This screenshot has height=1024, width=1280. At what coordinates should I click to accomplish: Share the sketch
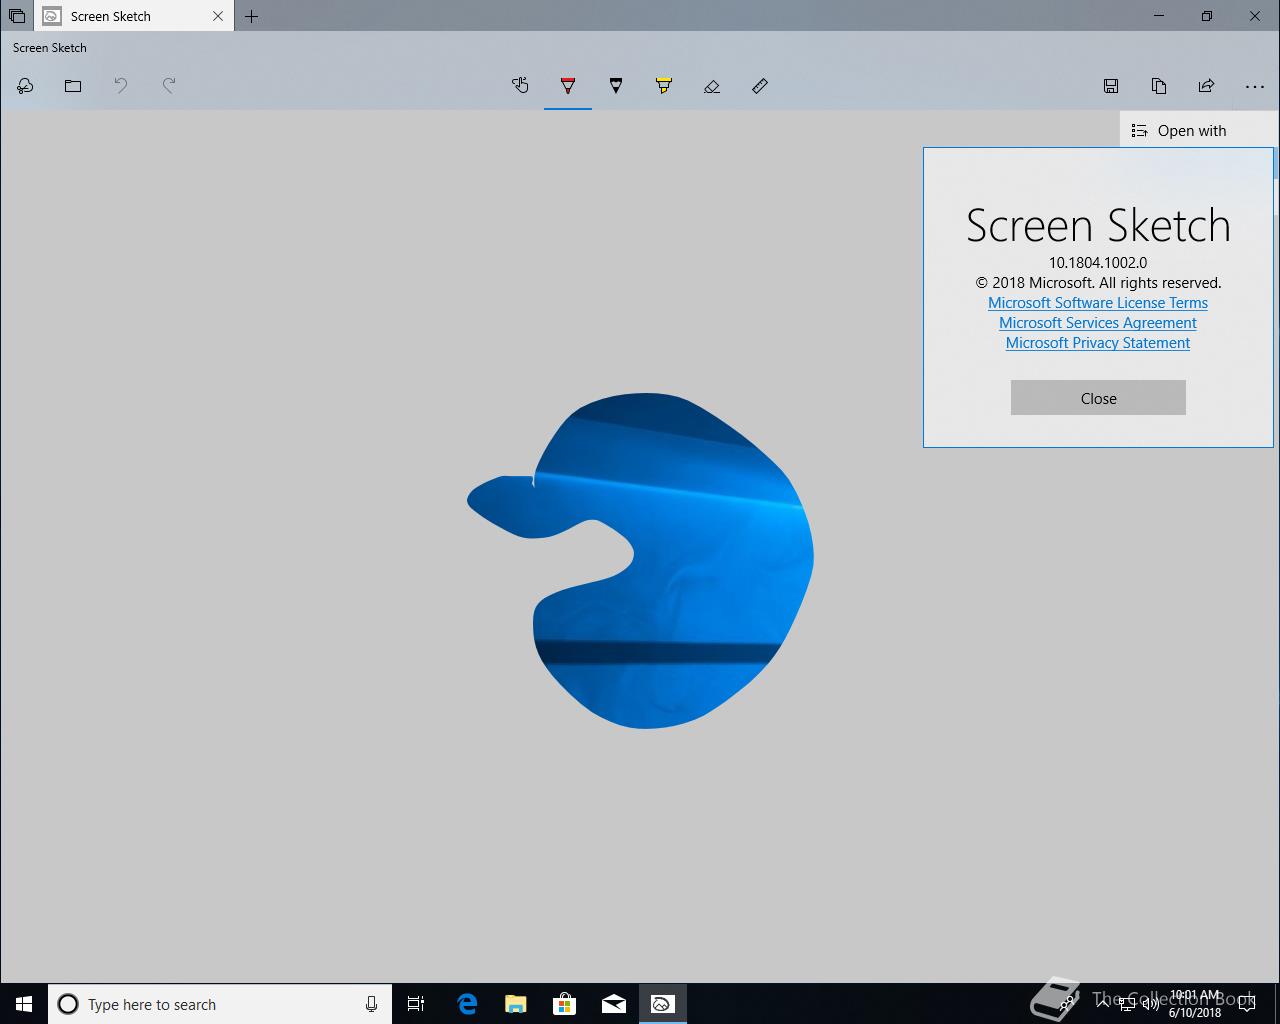(1207, 86)
